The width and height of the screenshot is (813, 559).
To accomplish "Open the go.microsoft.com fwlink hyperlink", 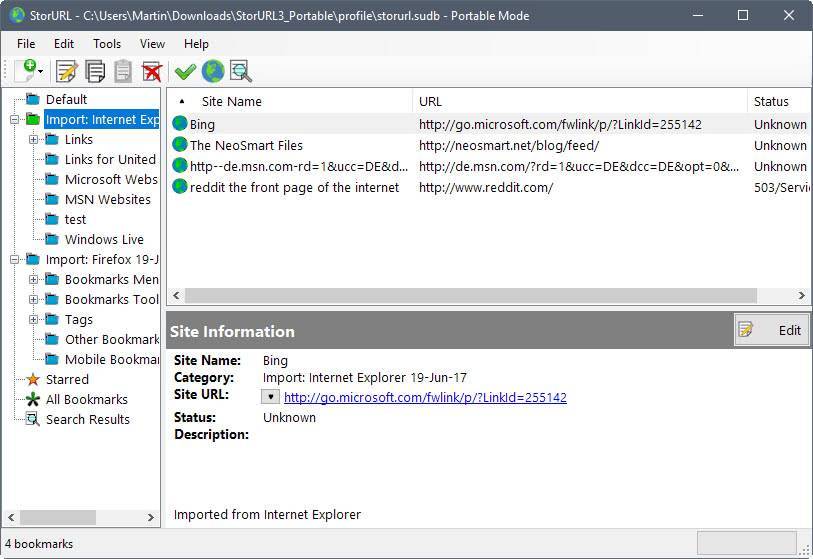I will [425, 397].
